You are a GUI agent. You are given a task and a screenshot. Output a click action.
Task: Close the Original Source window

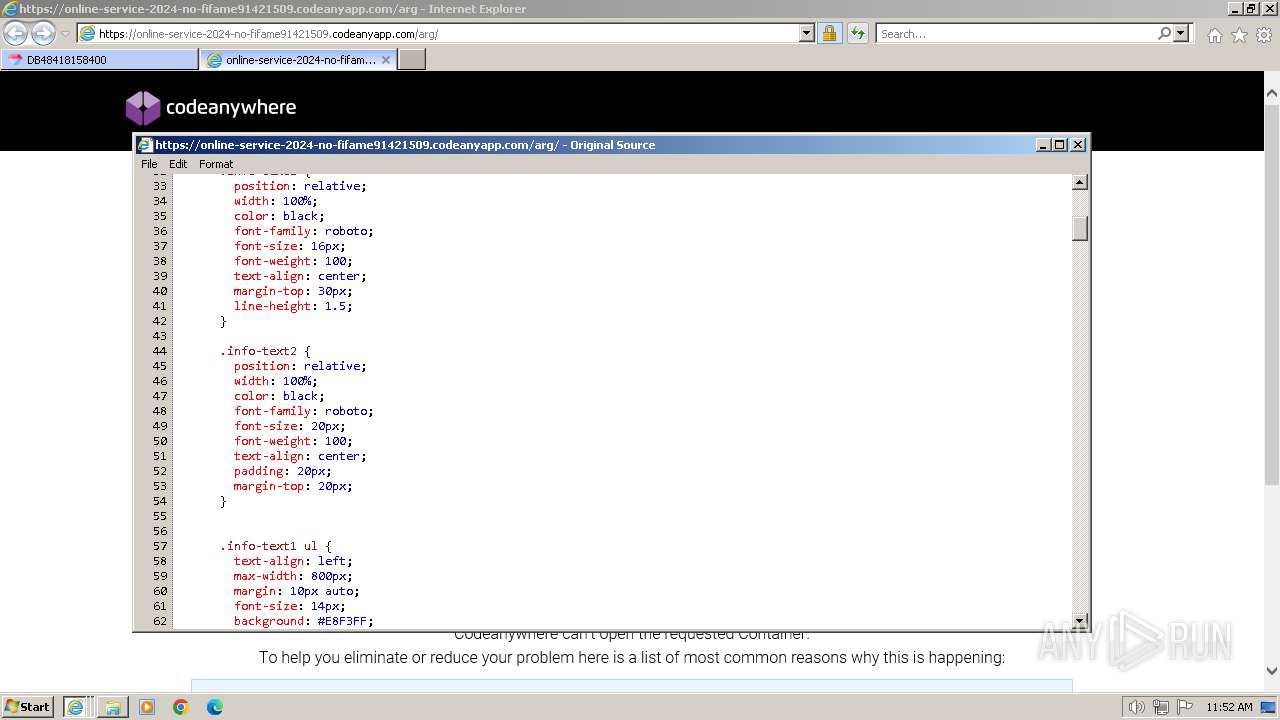[x=1078, y=144]
